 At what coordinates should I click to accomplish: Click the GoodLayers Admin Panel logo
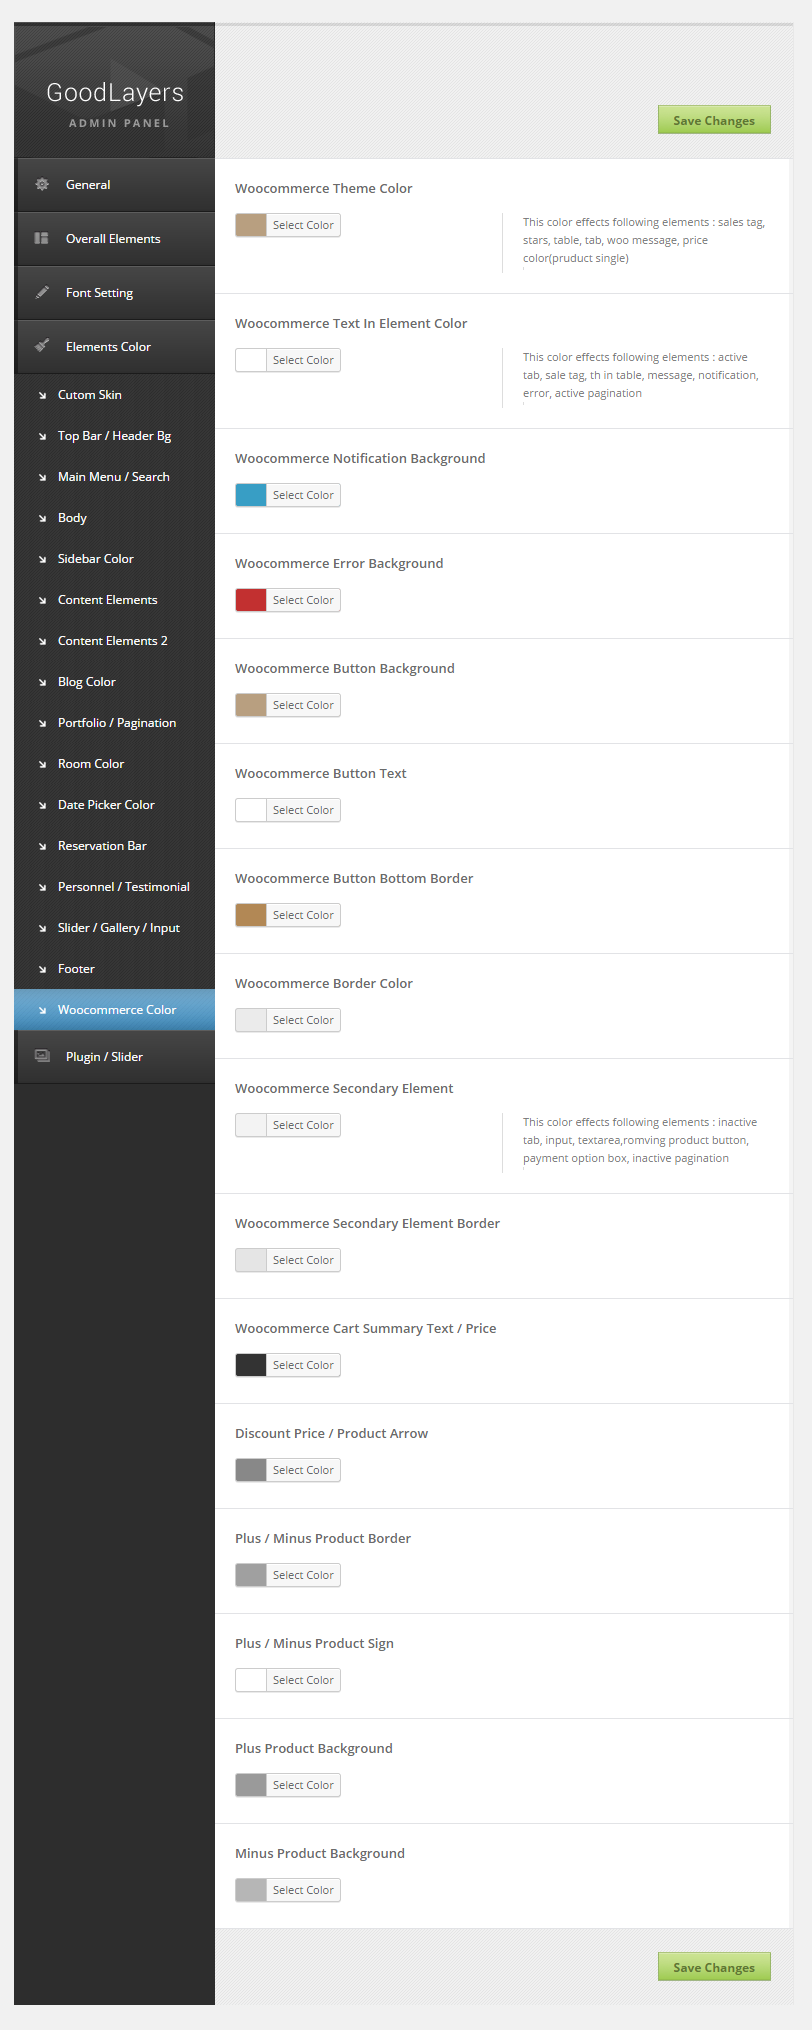tap(115, 103)
